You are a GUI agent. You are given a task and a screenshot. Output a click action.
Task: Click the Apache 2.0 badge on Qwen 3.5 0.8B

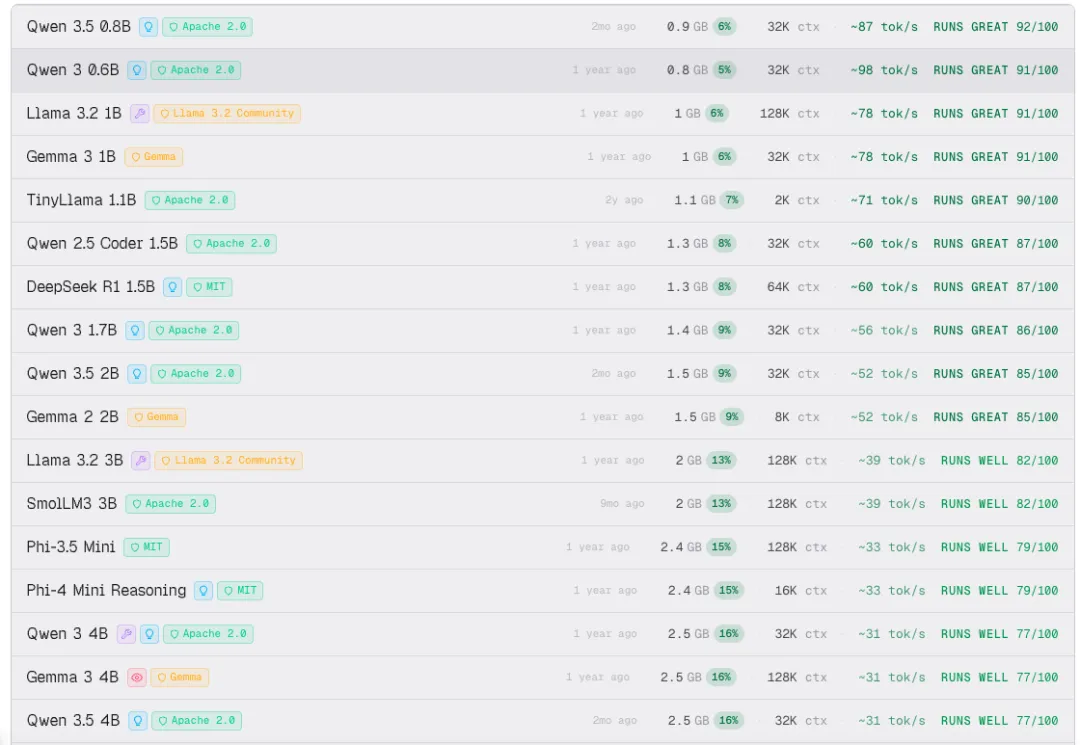click(207, 27)
